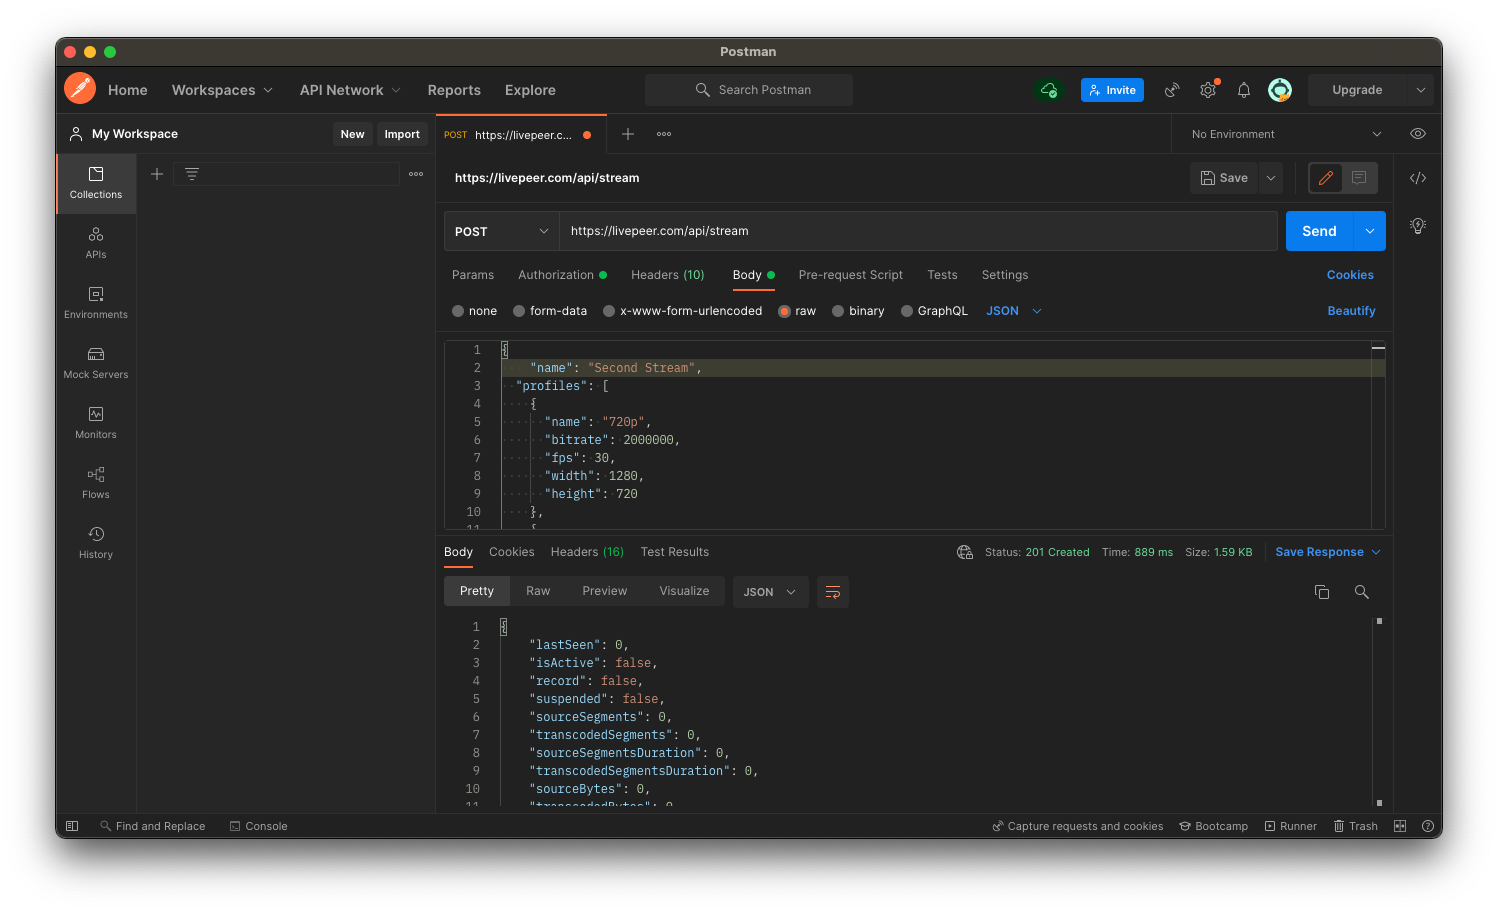Image resolution: width=1498 pixels, height=912 pixels.
Task: Open the Tests tab
Action: point(942,275)
